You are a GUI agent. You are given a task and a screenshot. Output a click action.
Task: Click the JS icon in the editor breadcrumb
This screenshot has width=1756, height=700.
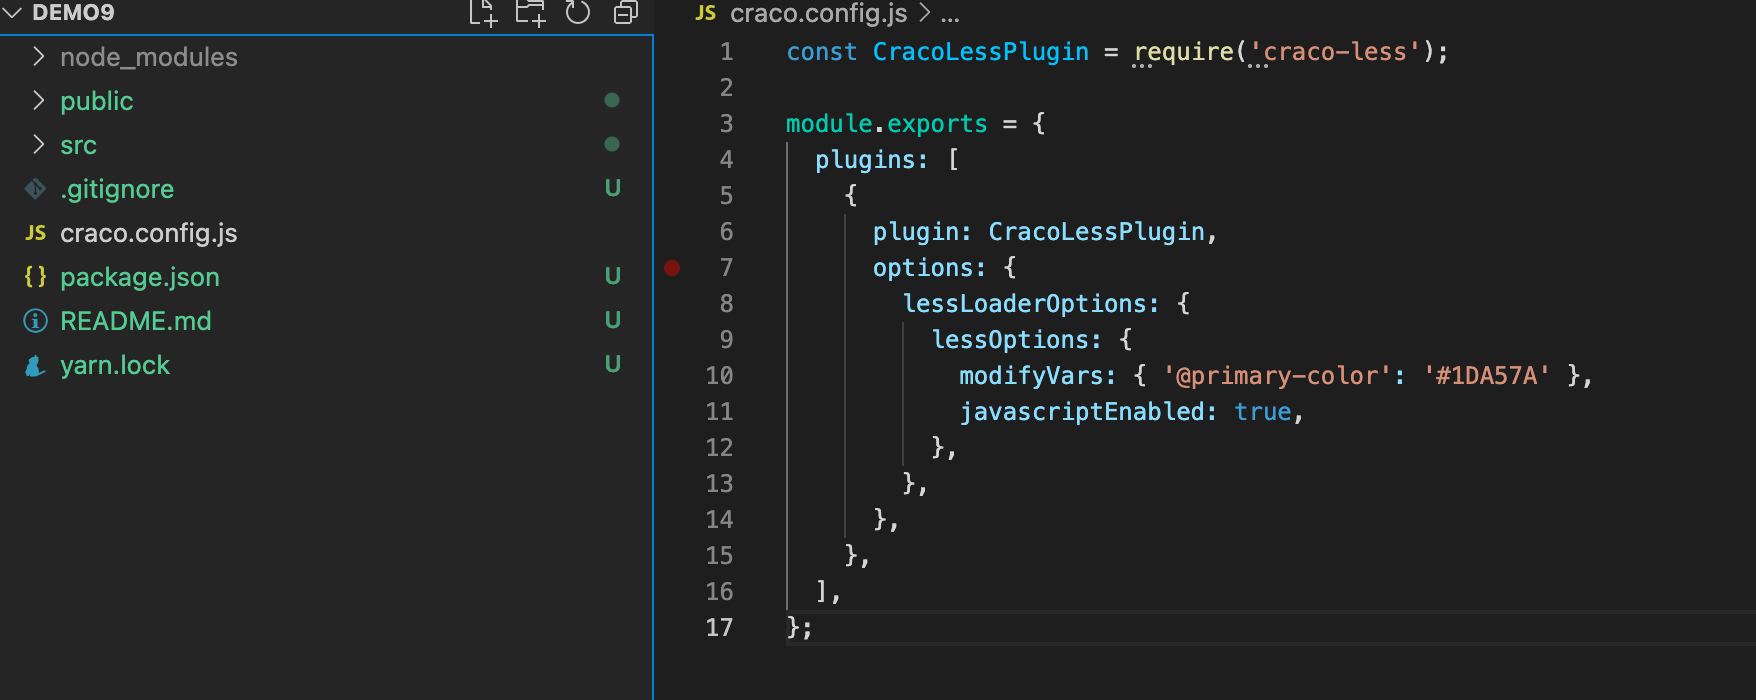pyautogui.click(x=705, y=13)
